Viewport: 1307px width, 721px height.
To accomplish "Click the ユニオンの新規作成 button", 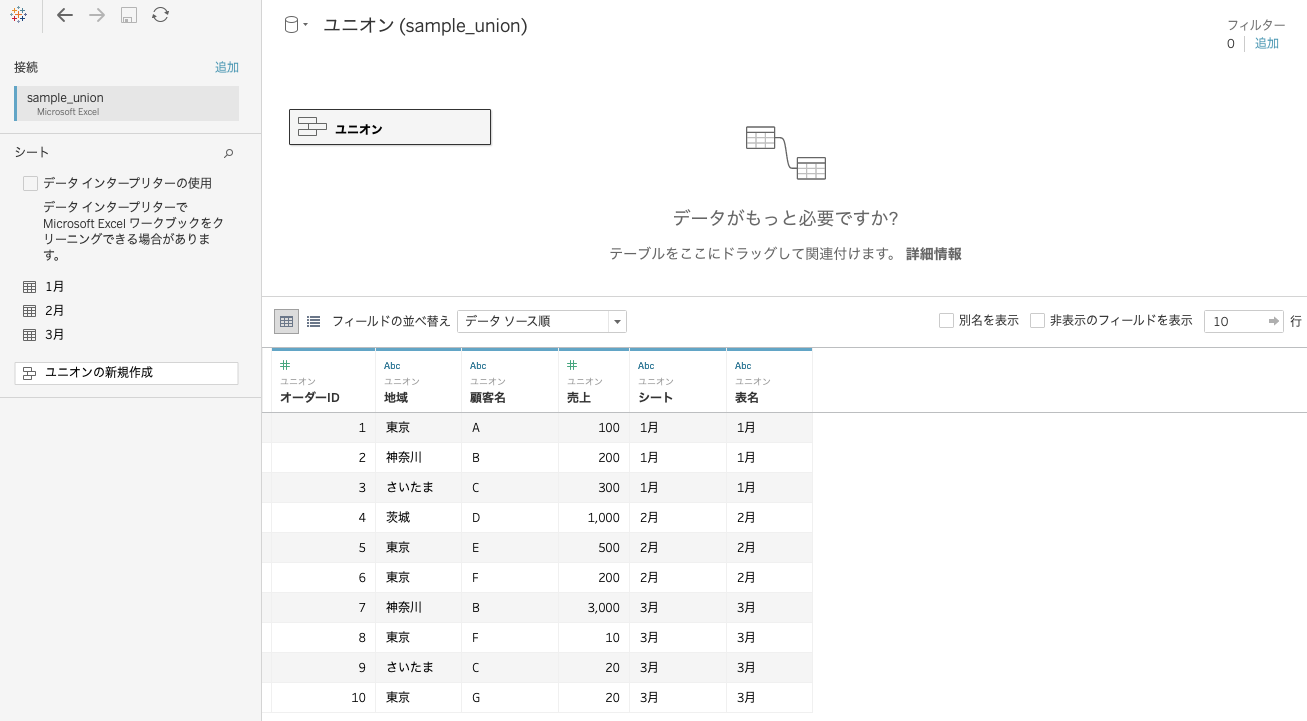I will coord(126,373).
